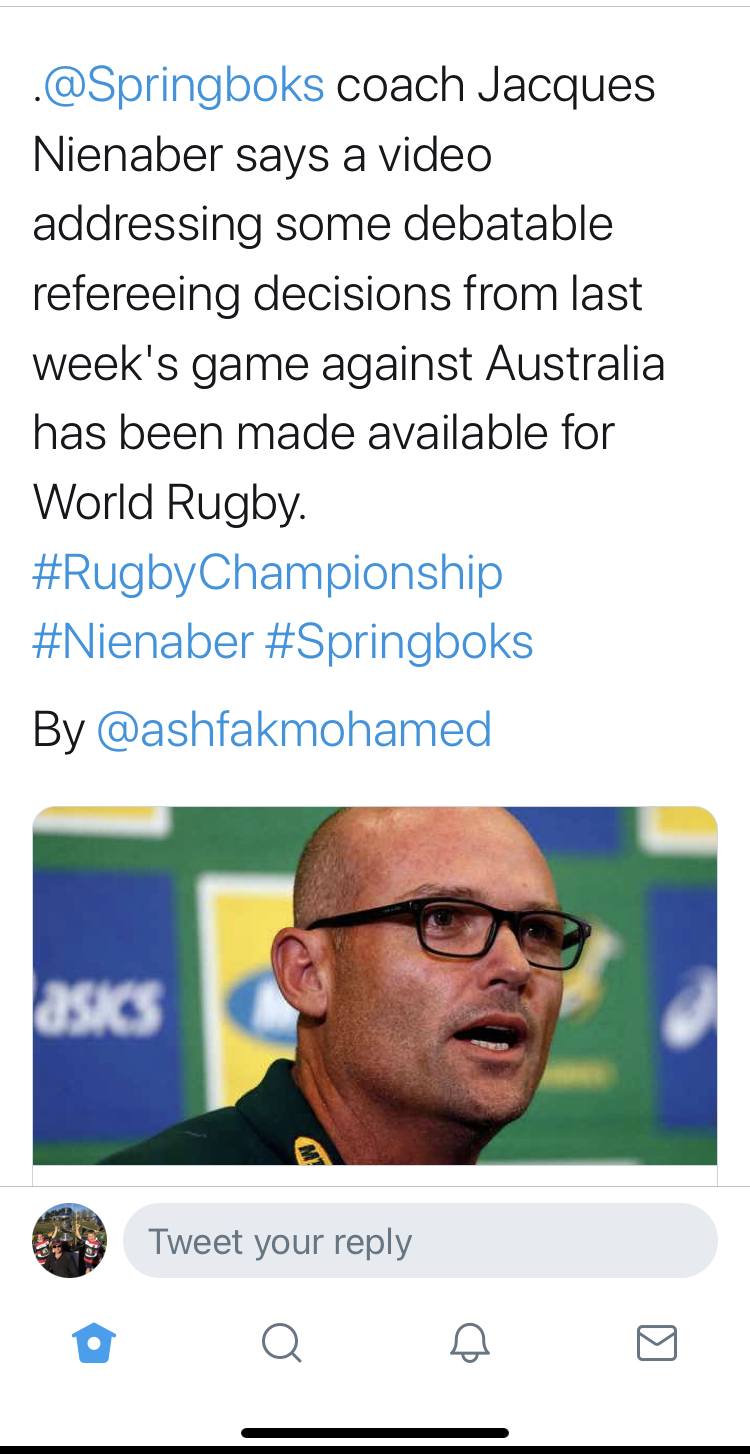Tap your profile avatar beside reply box
Screen dimensions: 750x1454
click(x=70, y=1241)
